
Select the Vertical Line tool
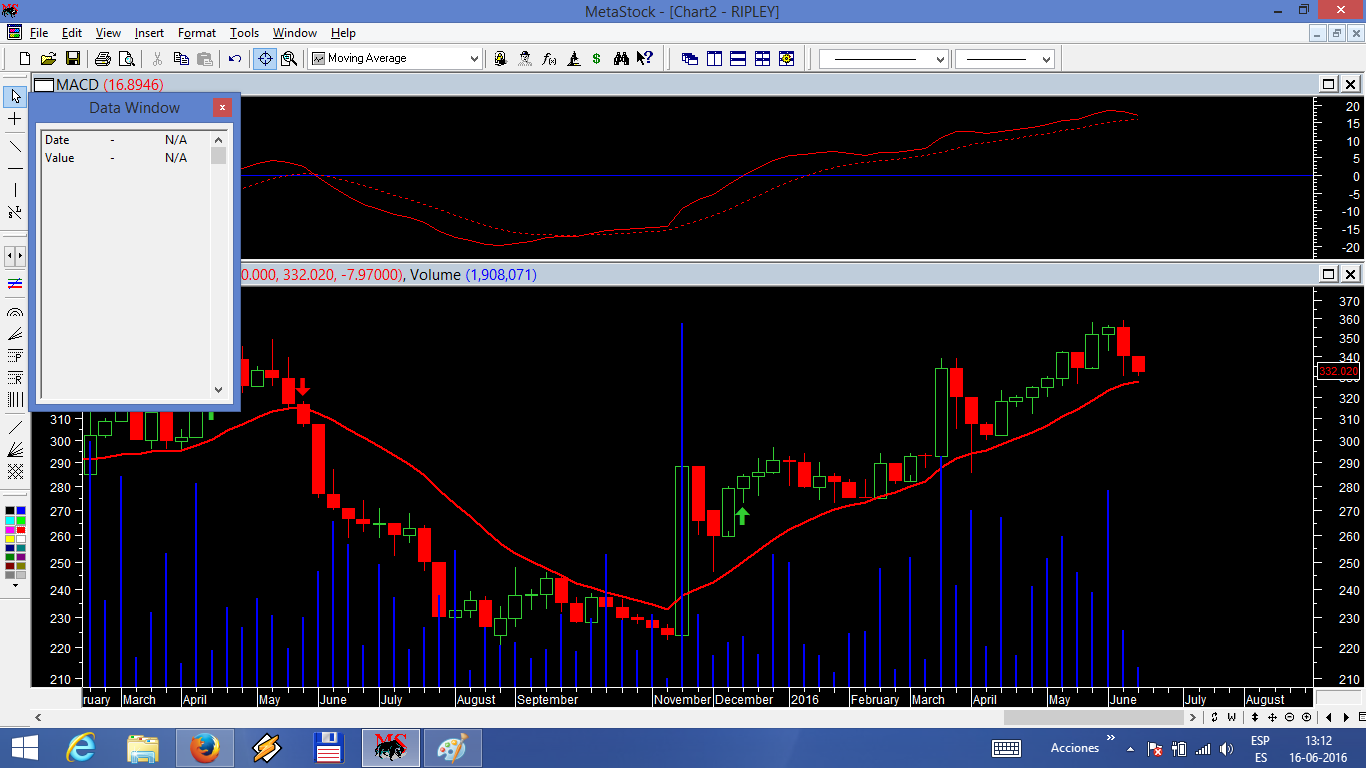15,190
